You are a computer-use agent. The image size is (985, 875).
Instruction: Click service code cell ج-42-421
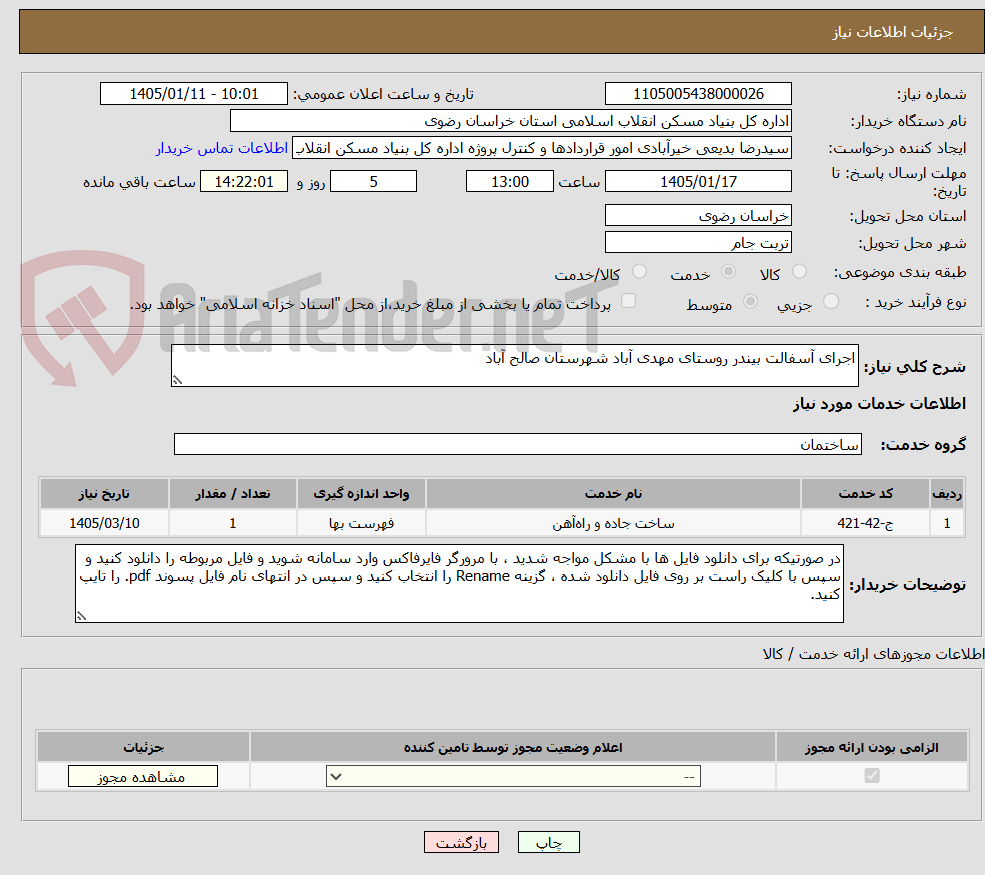point(865,523)
